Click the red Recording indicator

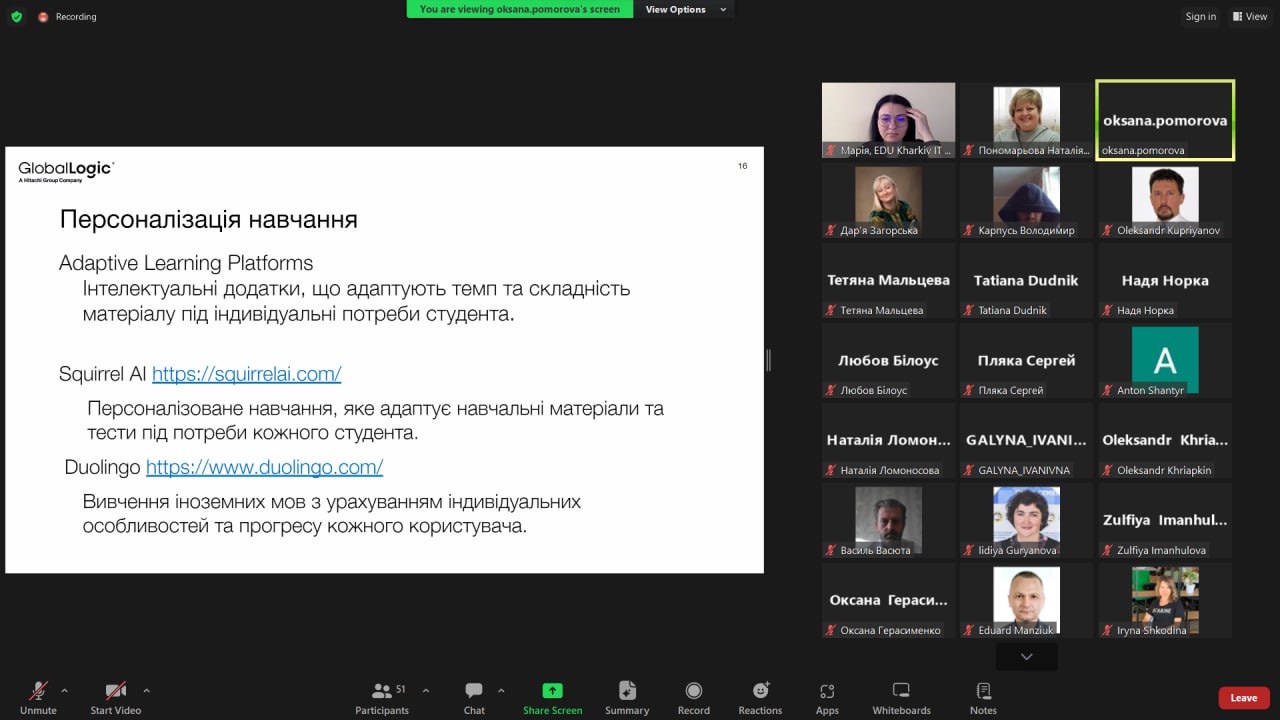[67, 16]
